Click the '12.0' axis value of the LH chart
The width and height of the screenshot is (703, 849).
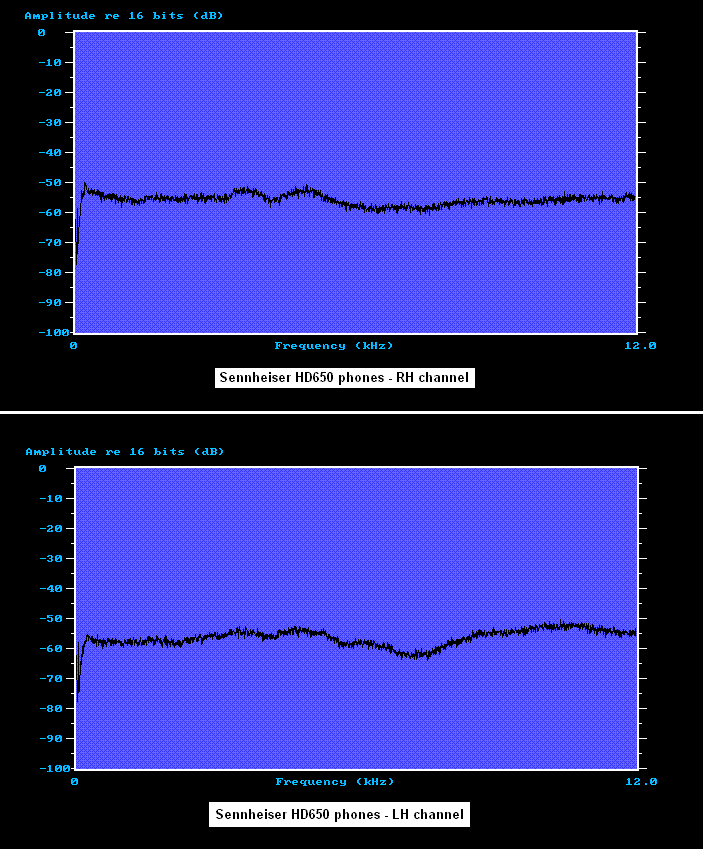[x=641, y=781]
